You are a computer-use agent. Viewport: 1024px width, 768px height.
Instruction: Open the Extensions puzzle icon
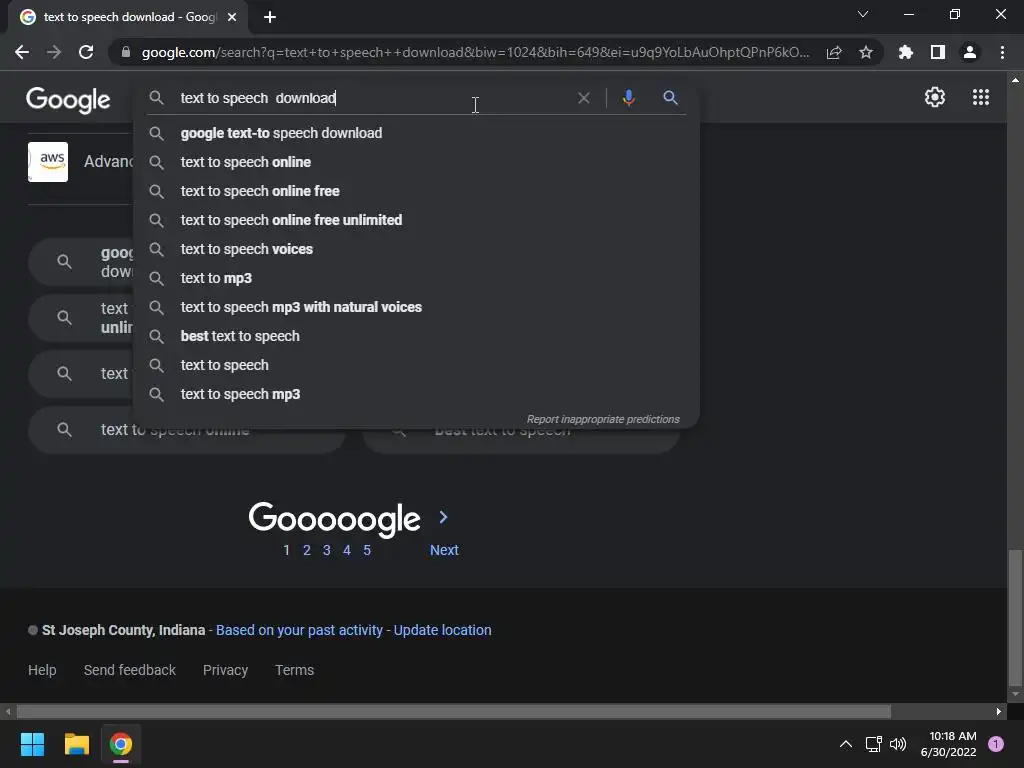(906, 52)
